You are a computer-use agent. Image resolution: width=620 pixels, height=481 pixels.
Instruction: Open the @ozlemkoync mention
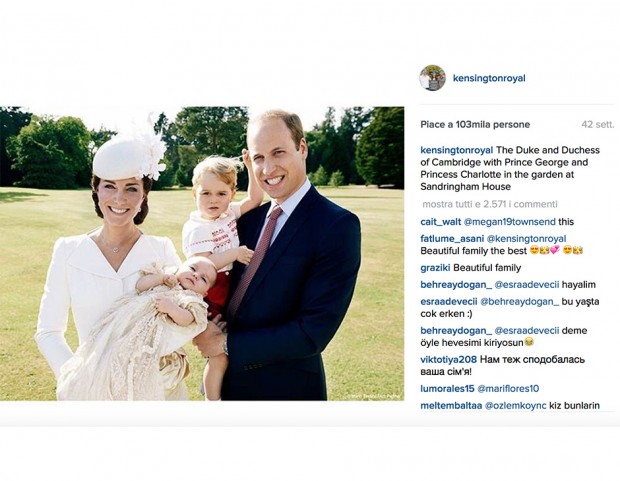[516, 406]
